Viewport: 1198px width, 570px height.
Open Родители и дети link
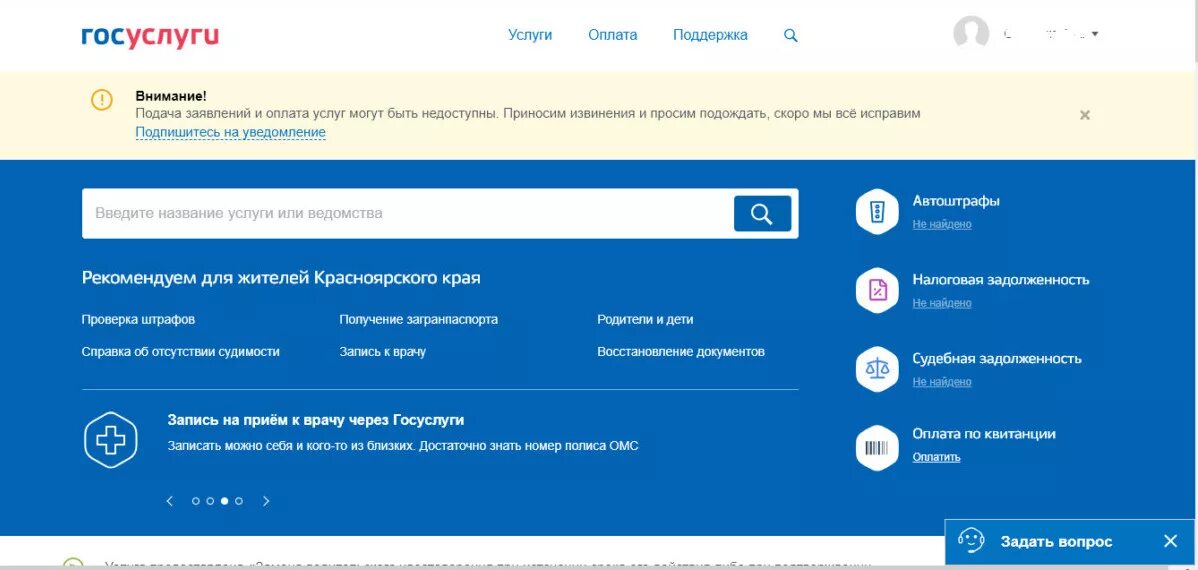[x=645, y=319]
